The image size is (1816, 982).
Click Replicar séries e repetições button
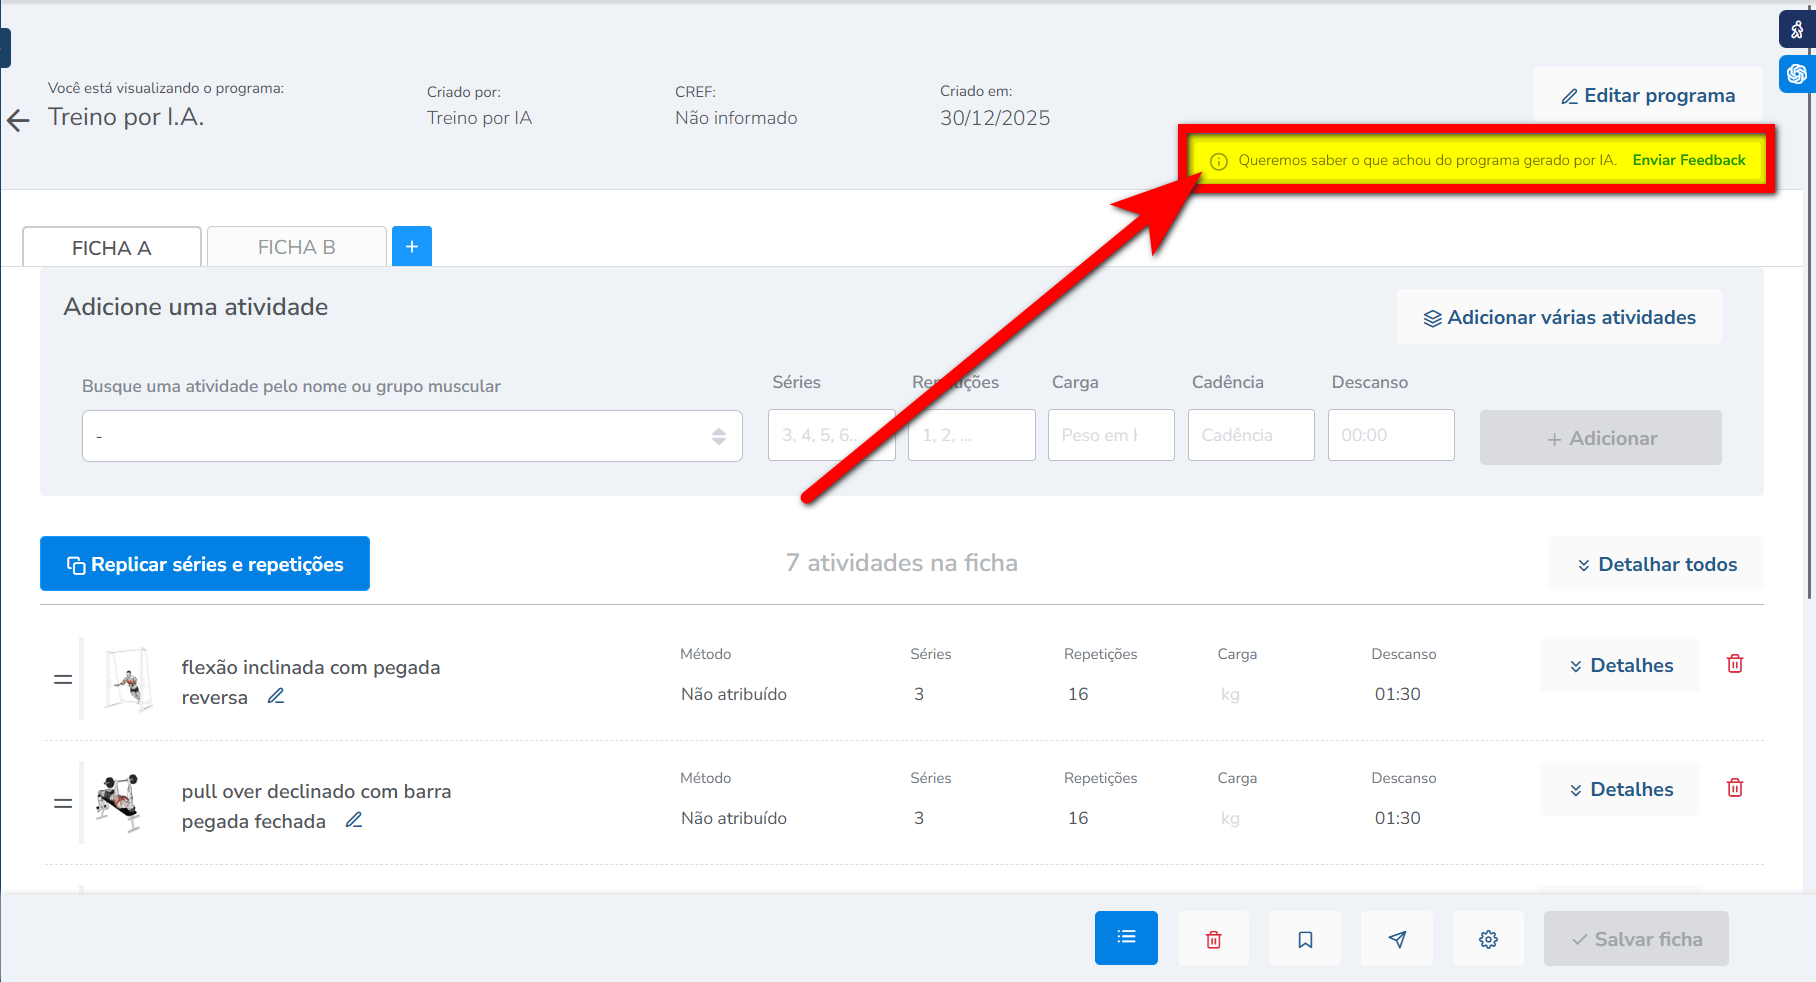tap(205, 564)
